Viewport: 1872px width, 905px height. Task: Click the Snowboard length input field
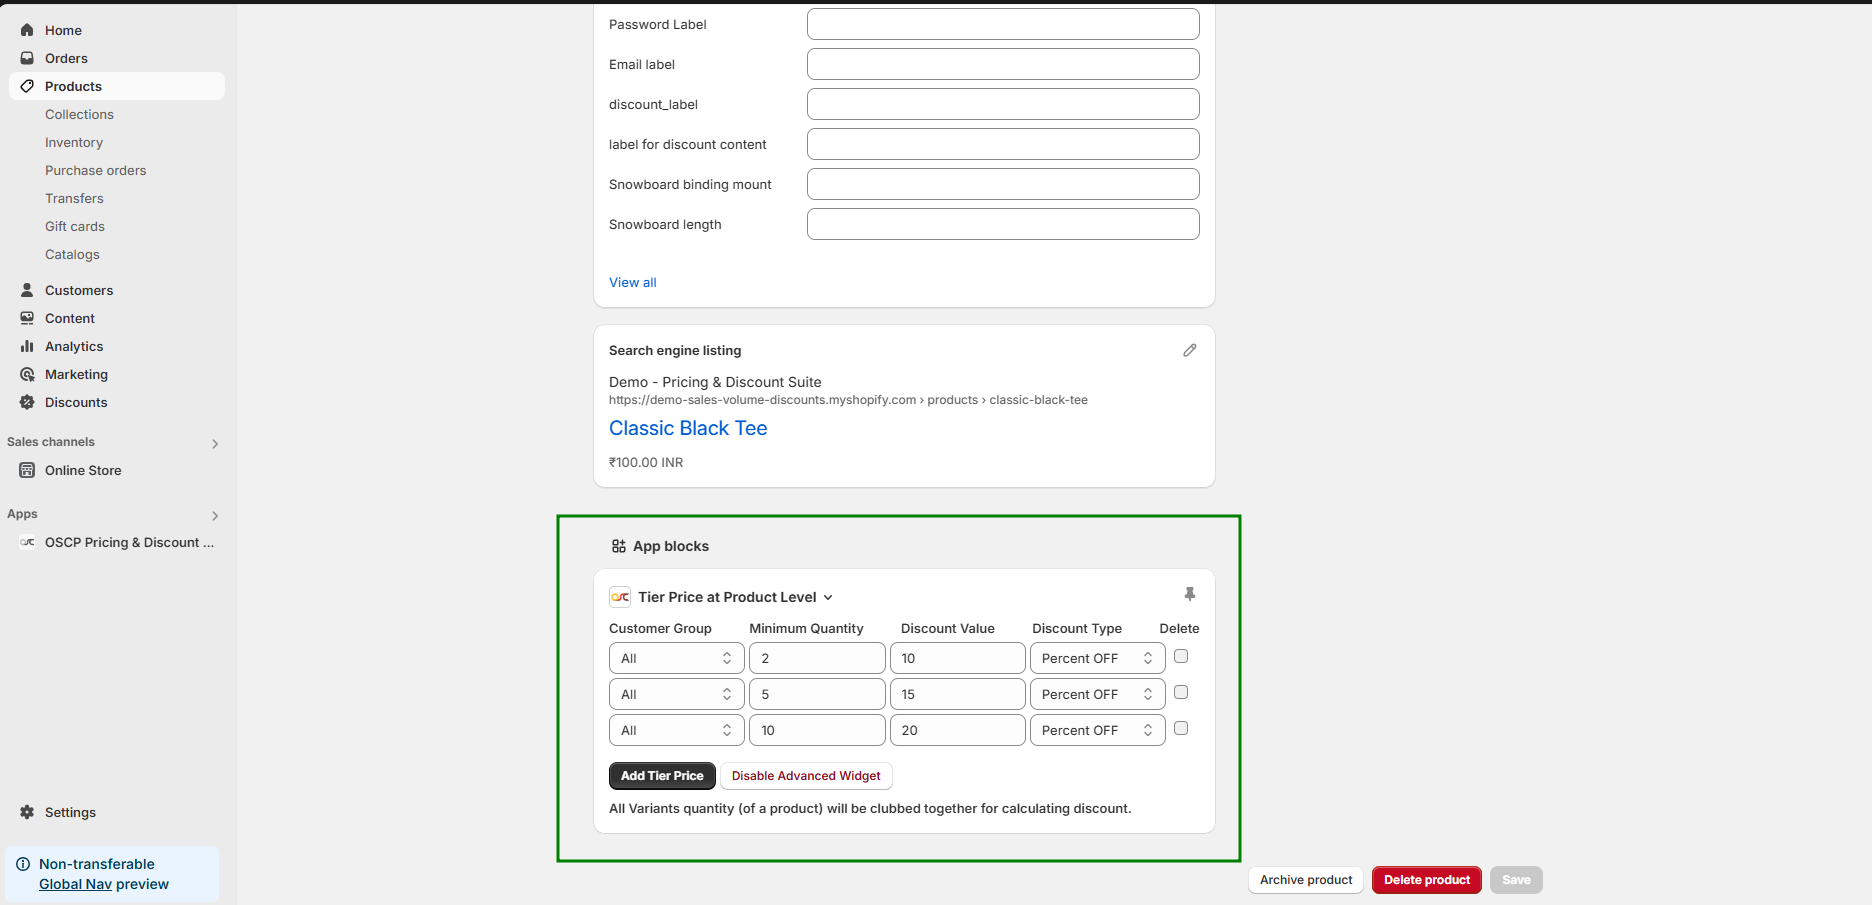point(1002,224)
